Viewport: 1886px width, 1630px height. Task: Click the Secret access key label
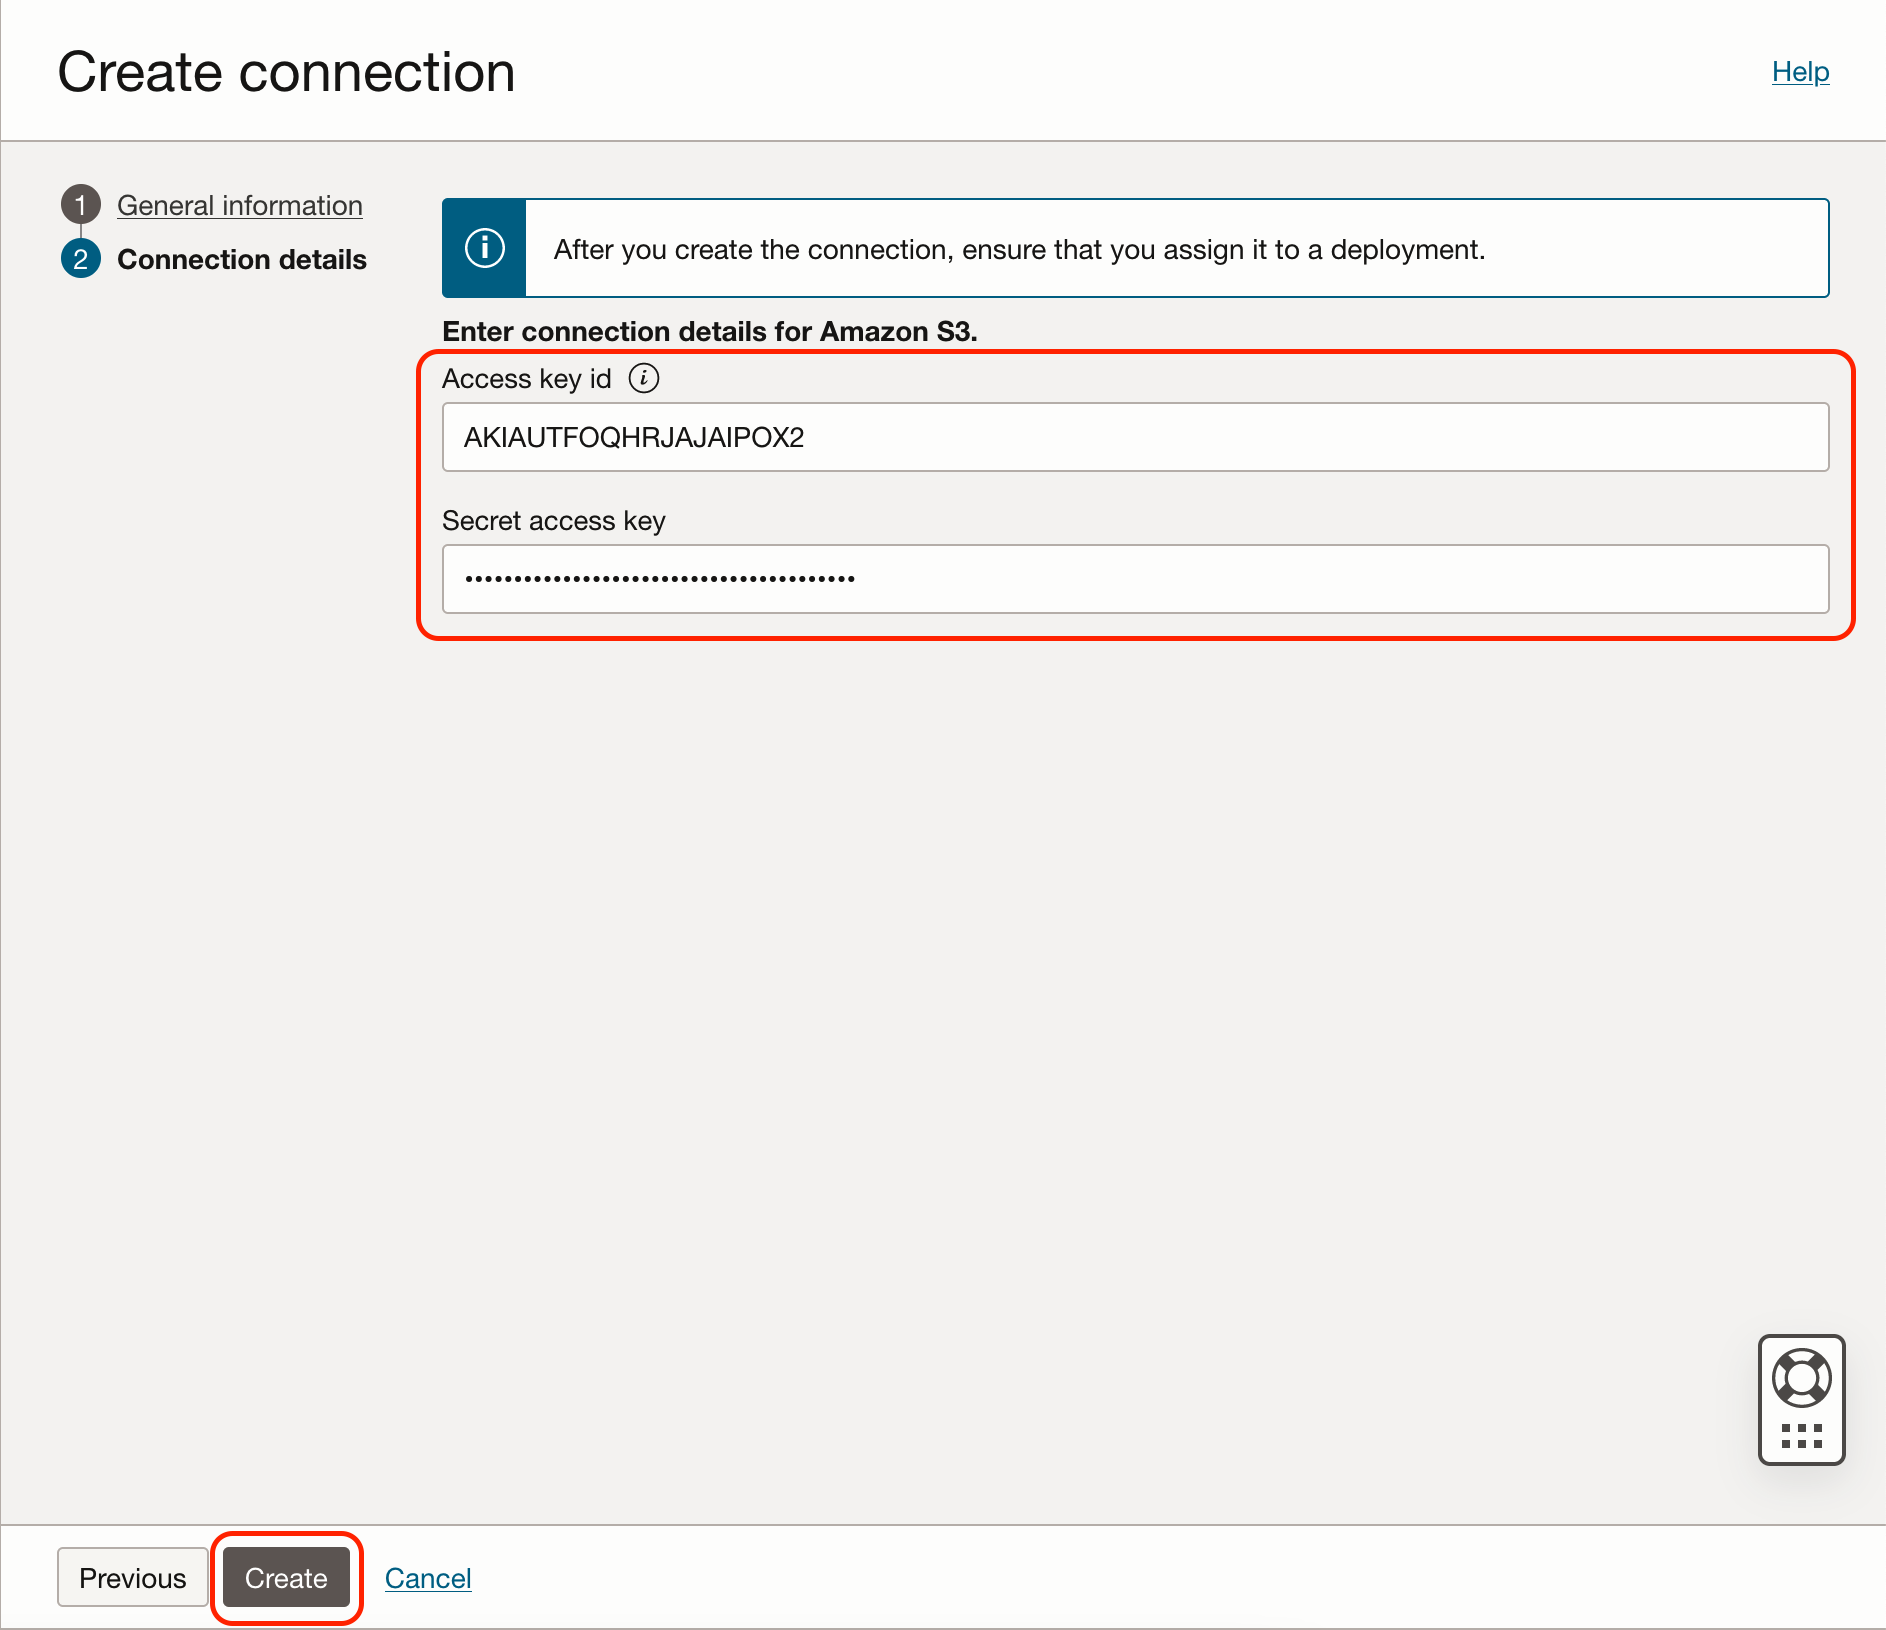553,521
